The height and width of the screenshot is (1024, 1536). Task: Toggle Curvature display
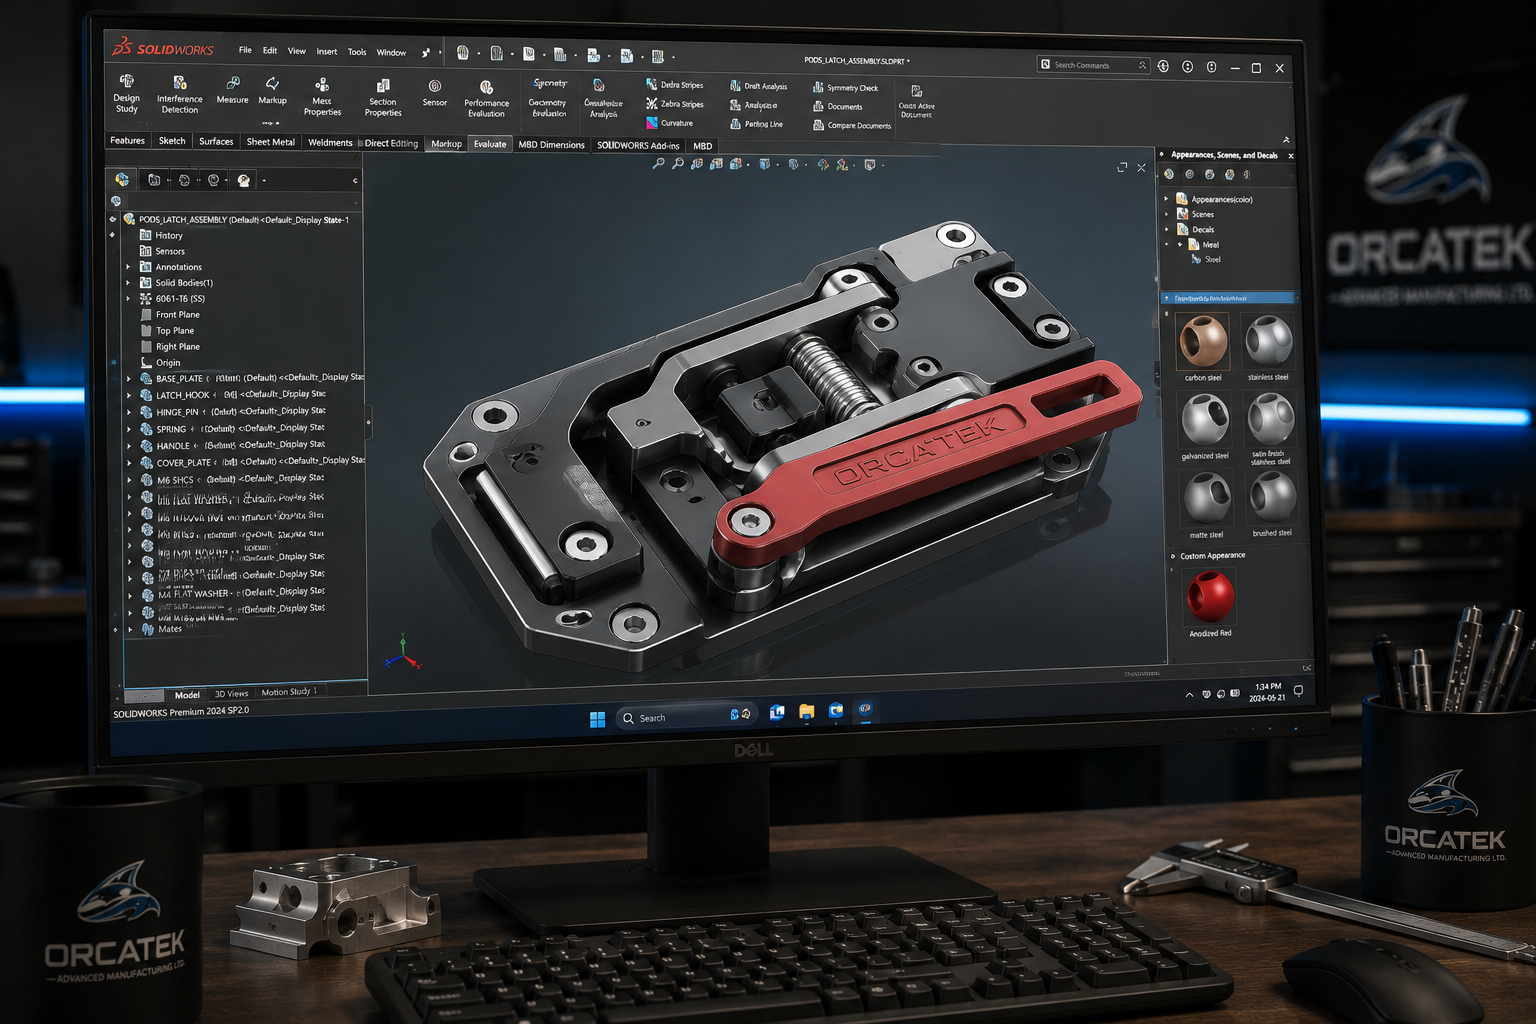point(670,123)
